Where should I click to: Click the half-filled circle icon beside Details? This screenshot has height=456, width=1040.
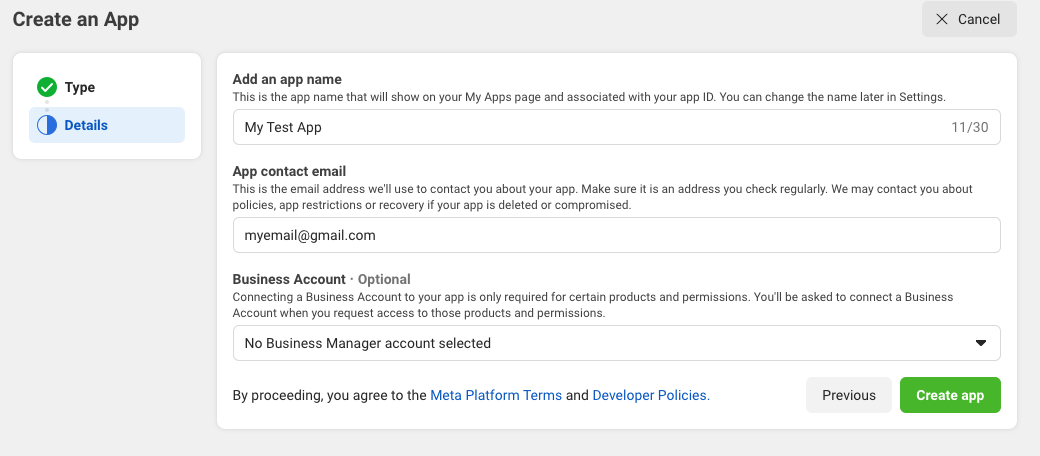tap(47, 125)
